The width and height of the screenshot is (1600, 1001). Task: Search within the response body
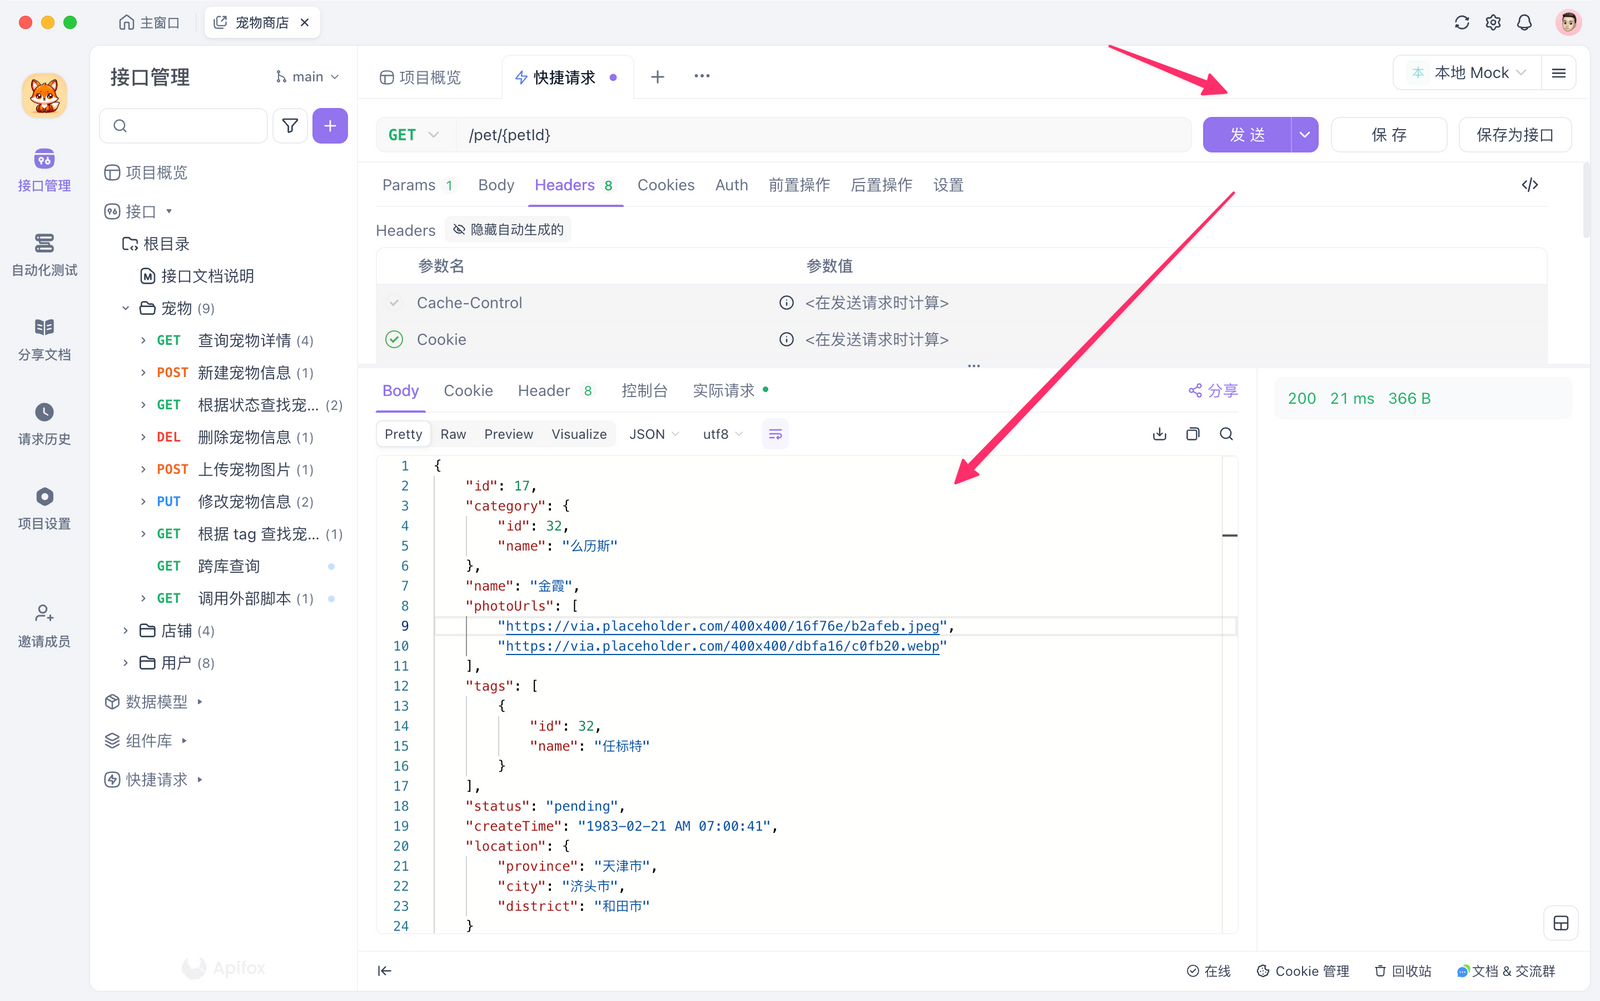tap(1226, 433)
